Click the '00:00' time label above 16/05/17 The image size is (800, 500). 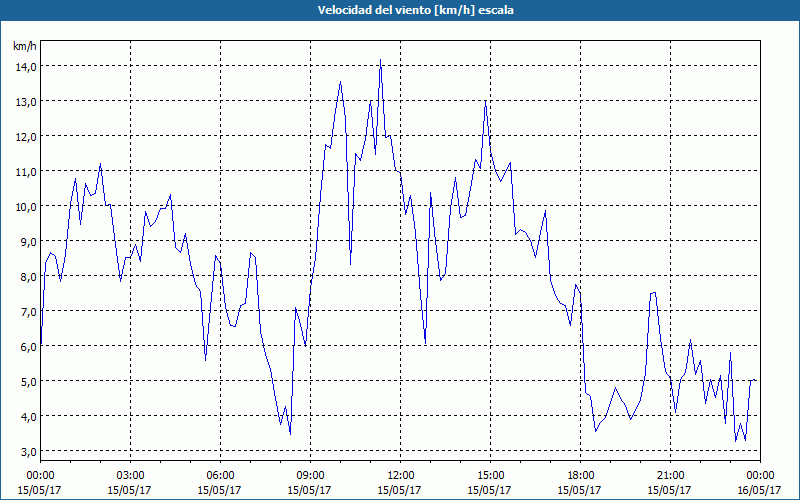(761, 476)
